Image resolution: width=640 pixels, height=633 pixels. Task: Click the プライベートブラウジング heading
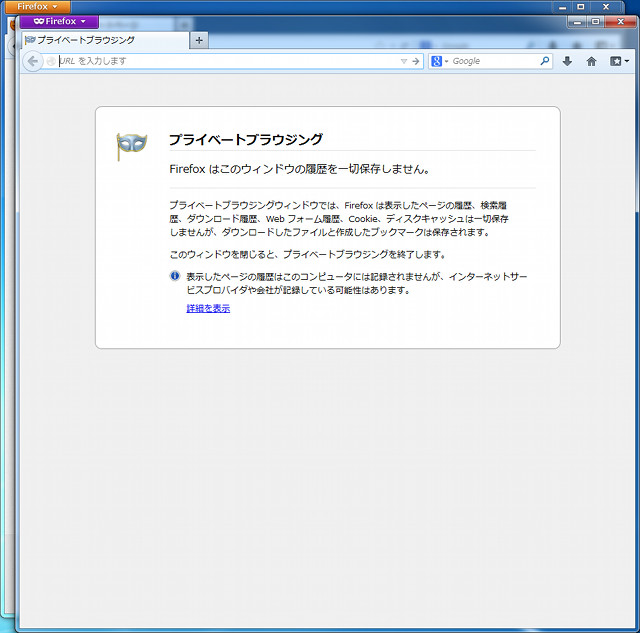246,139
